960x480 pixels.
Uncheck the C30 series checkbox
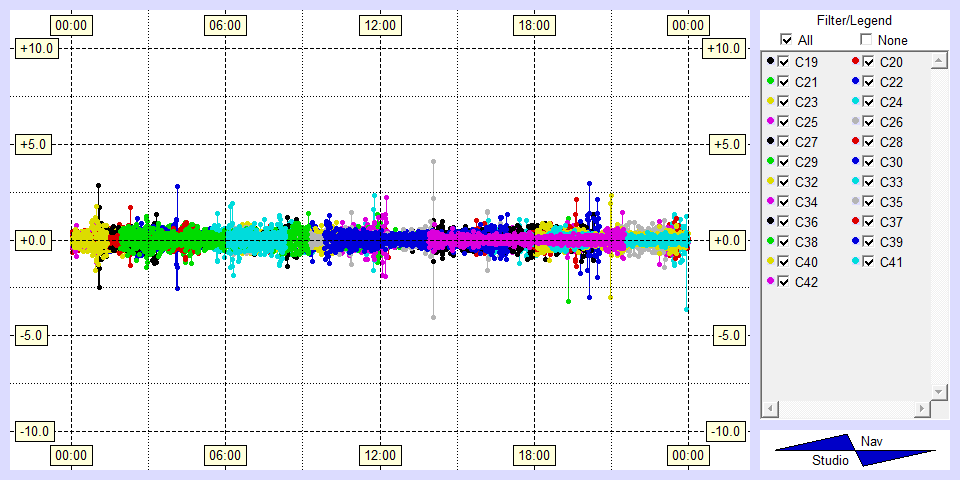click(869, 162)
